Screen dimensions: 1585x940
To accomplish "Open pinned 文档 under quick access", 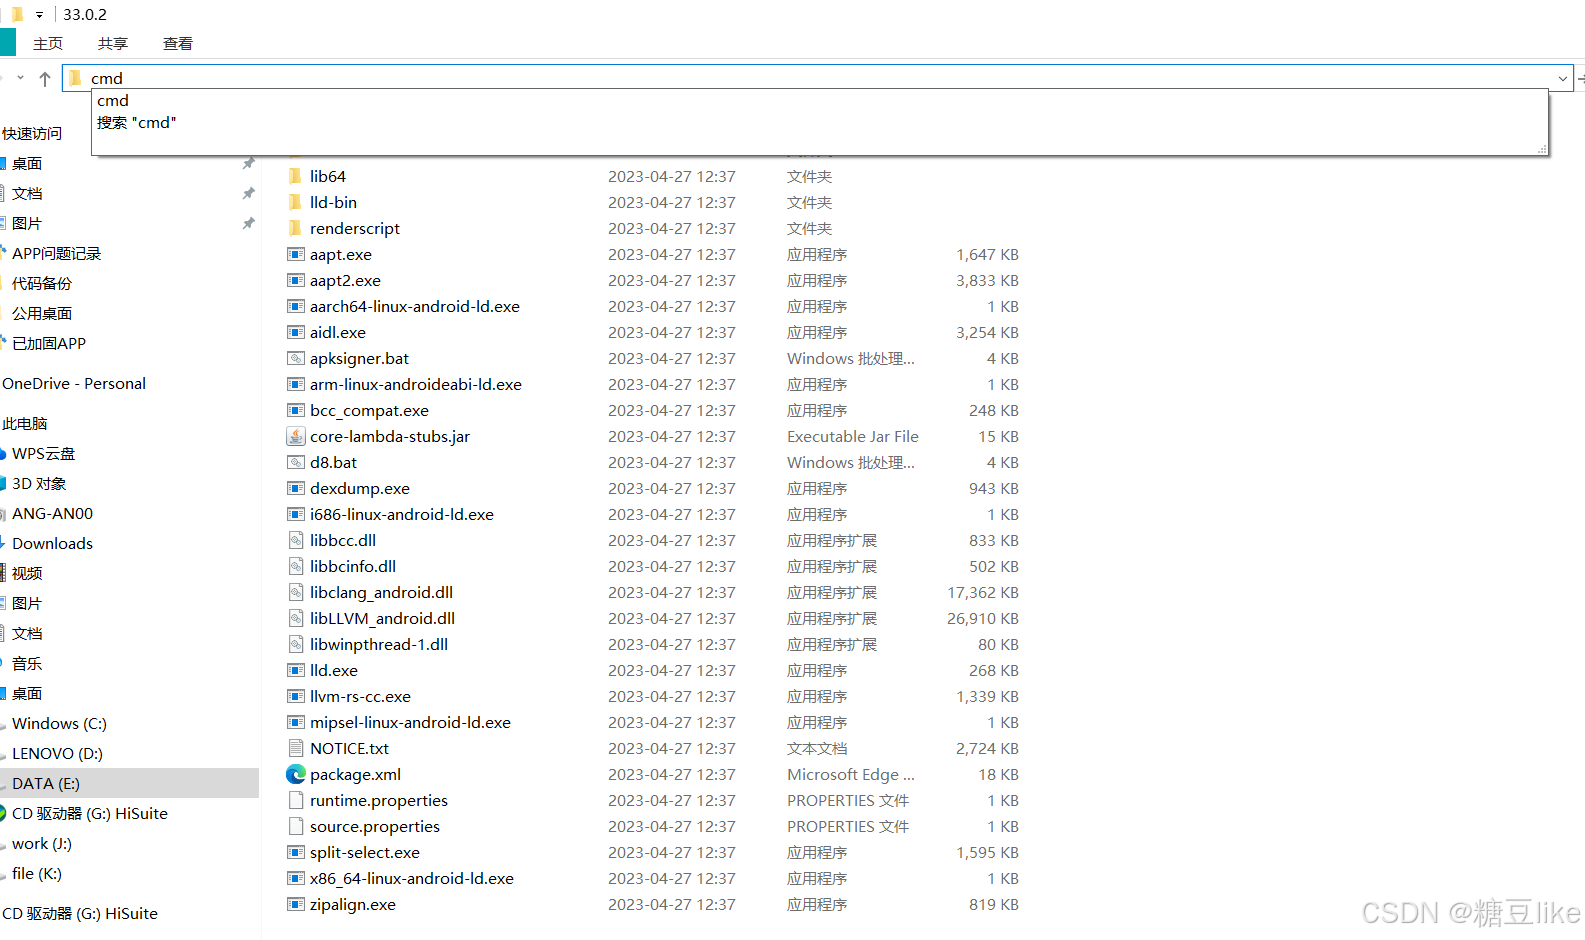I will pyautogui.click(x=27, y=194).
